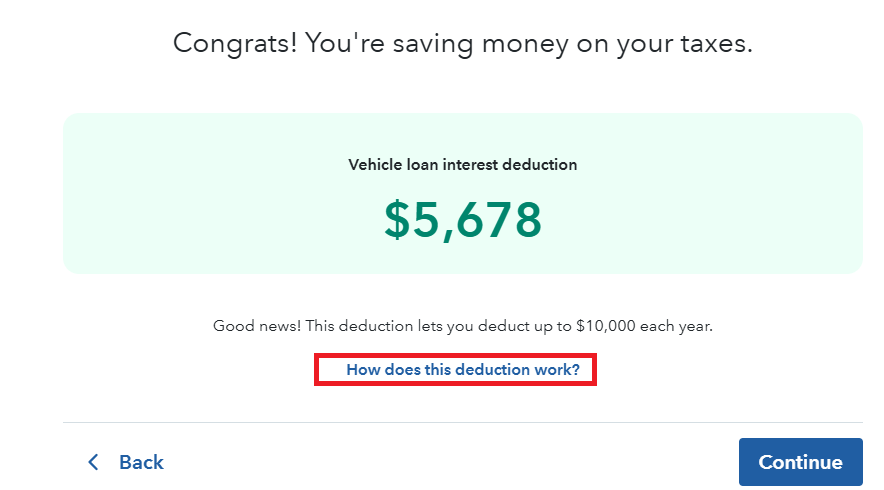Click the word "You're" in the heading

pos(342,43)
